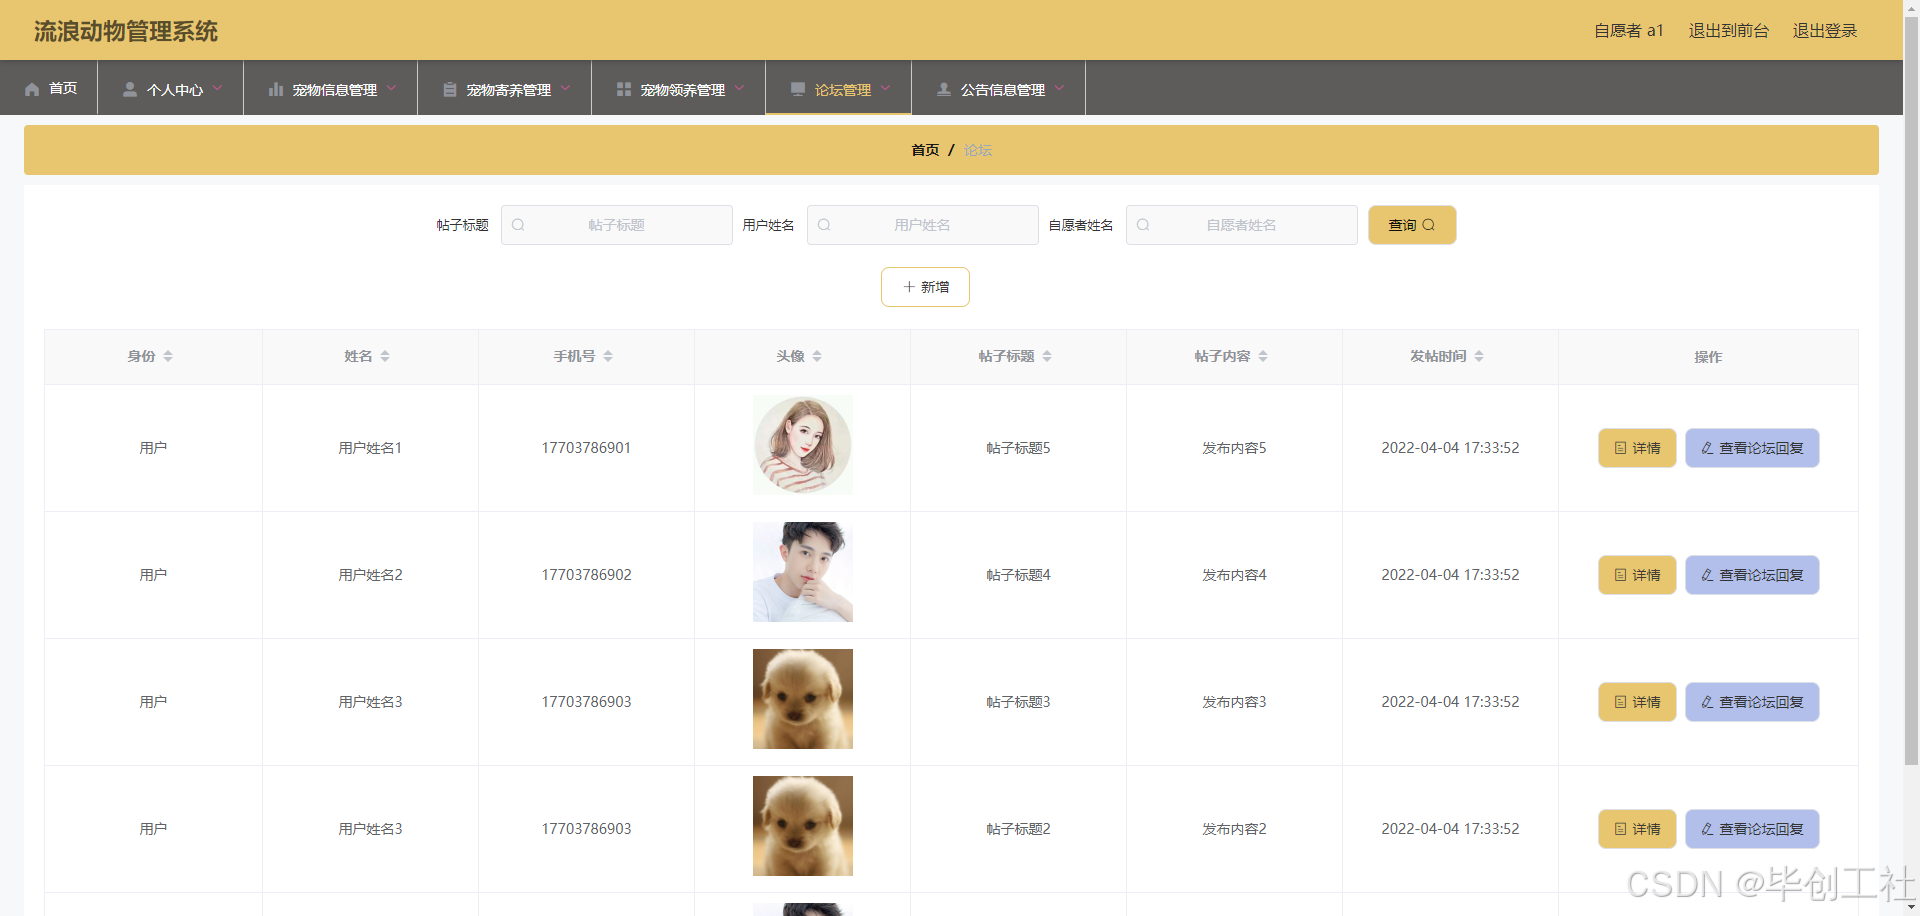Click phone number 17703786902
The image size is (1920, 916).
click(586, 575)
